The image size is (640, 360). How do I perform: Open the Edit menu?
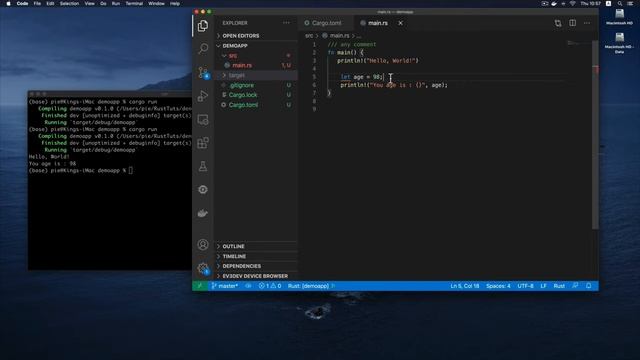50,3
